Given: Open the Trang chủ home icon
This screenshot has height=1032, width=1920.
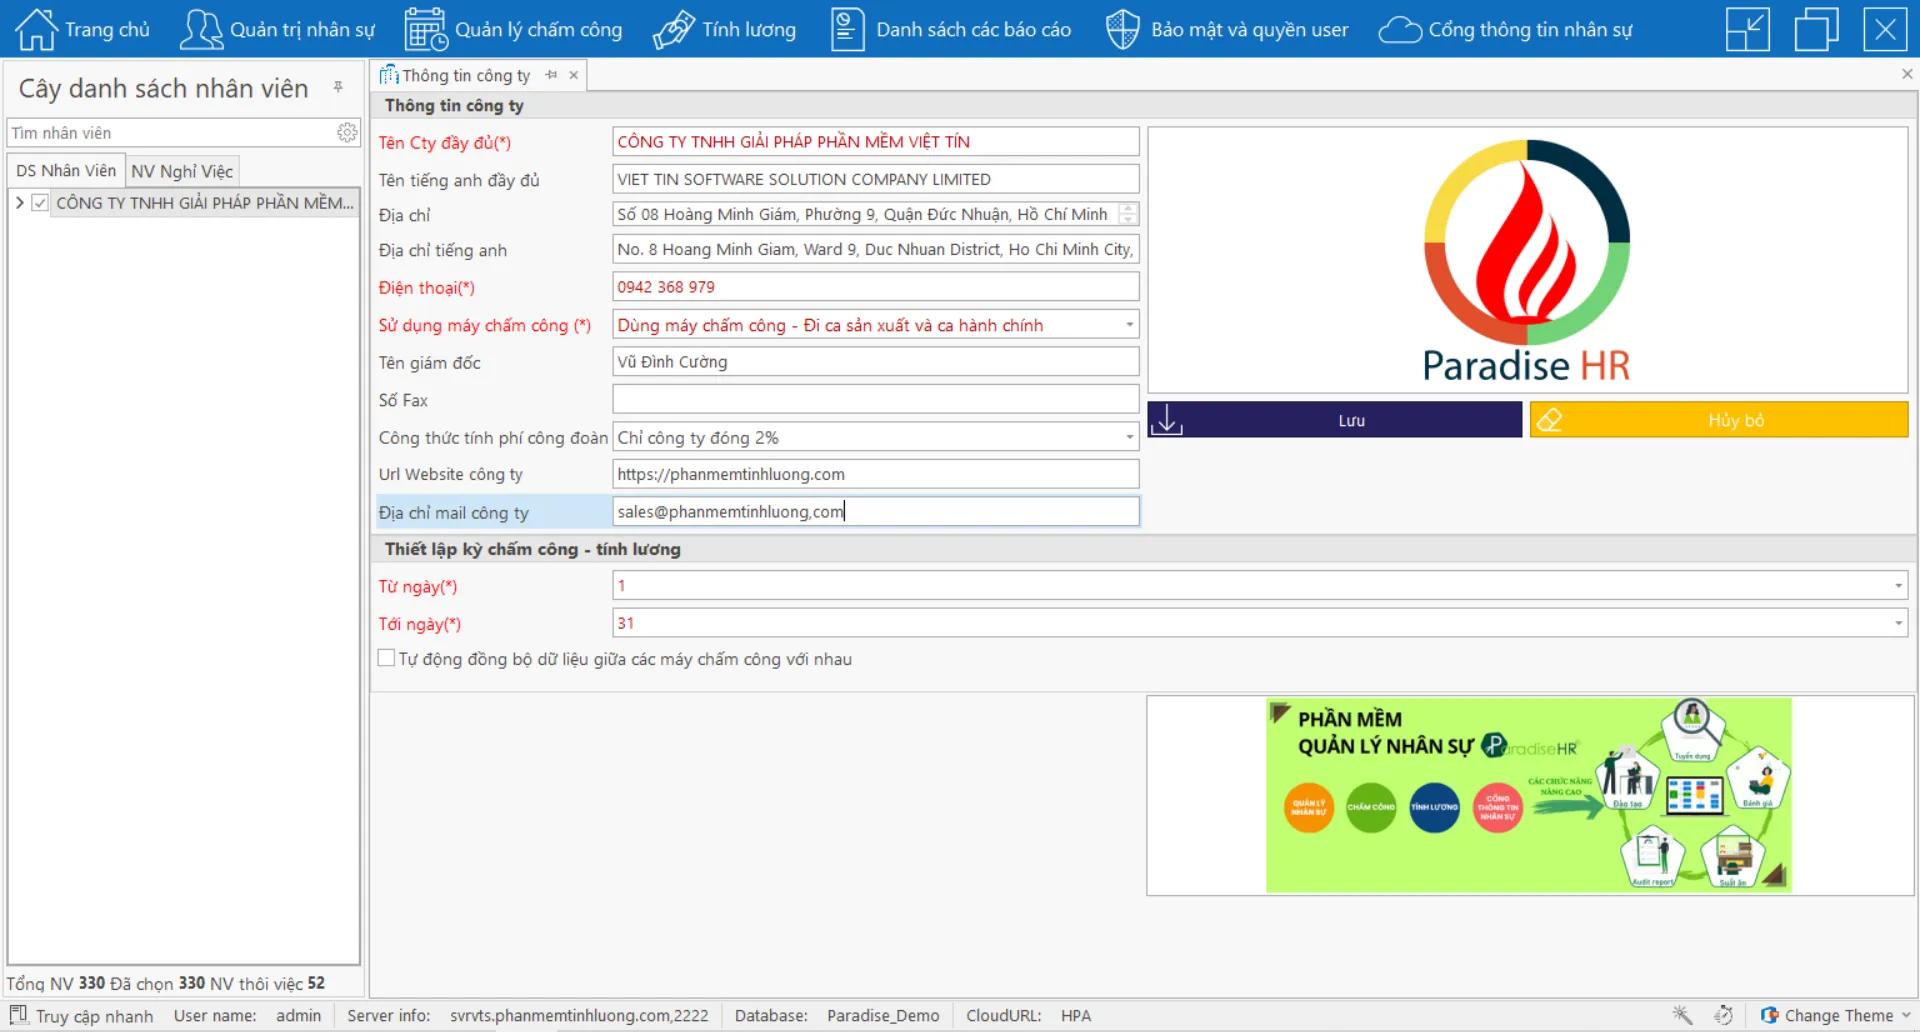Looking at the screenshot, I should tap(36, 29).
